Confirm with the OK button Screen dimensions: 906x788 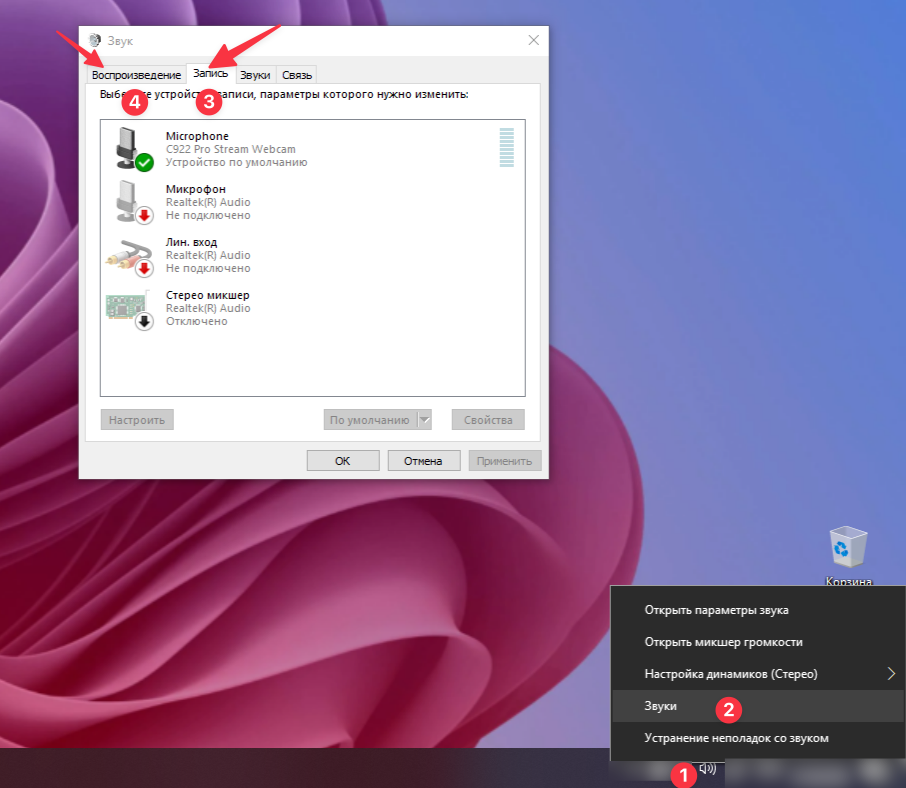pyautogui.click(x=343, y=460)
